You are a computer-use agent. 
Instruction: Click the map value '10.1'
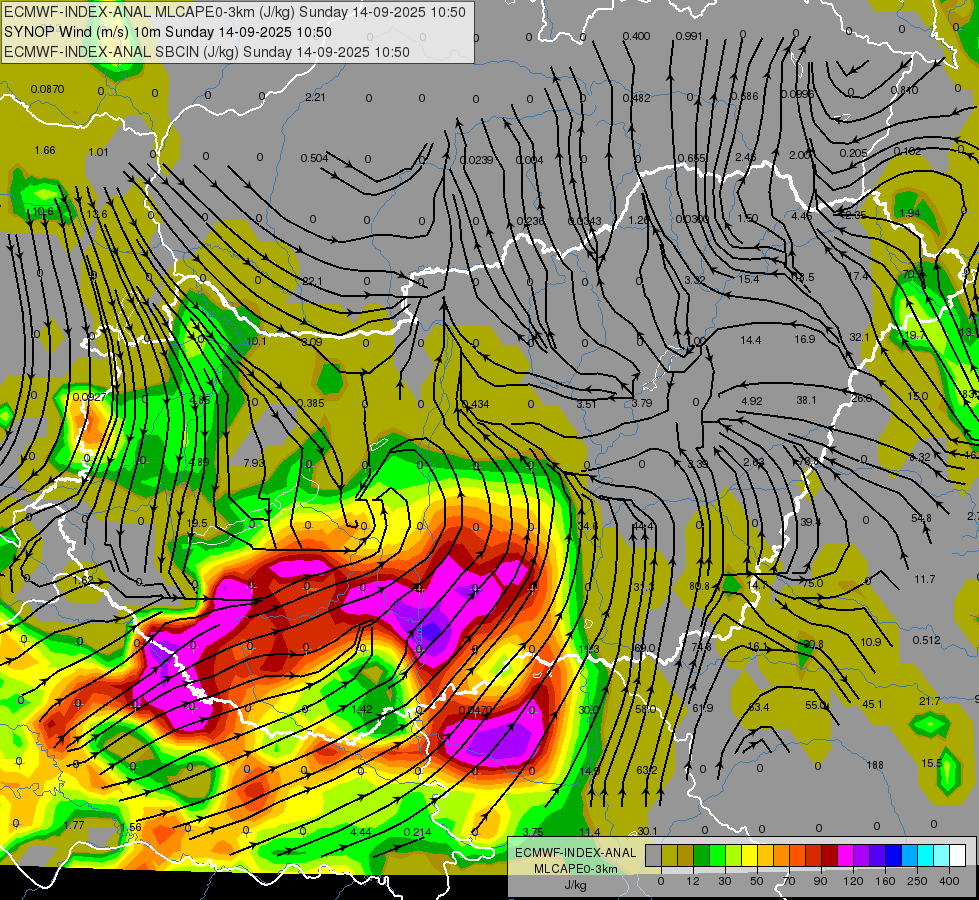click(x=256, y=342)
